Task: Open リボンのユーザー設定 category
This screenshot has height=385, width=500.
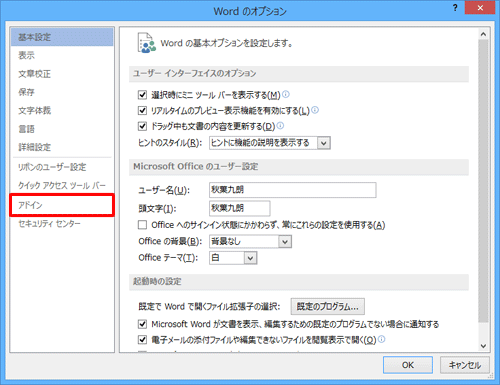Action: (62, 167)
